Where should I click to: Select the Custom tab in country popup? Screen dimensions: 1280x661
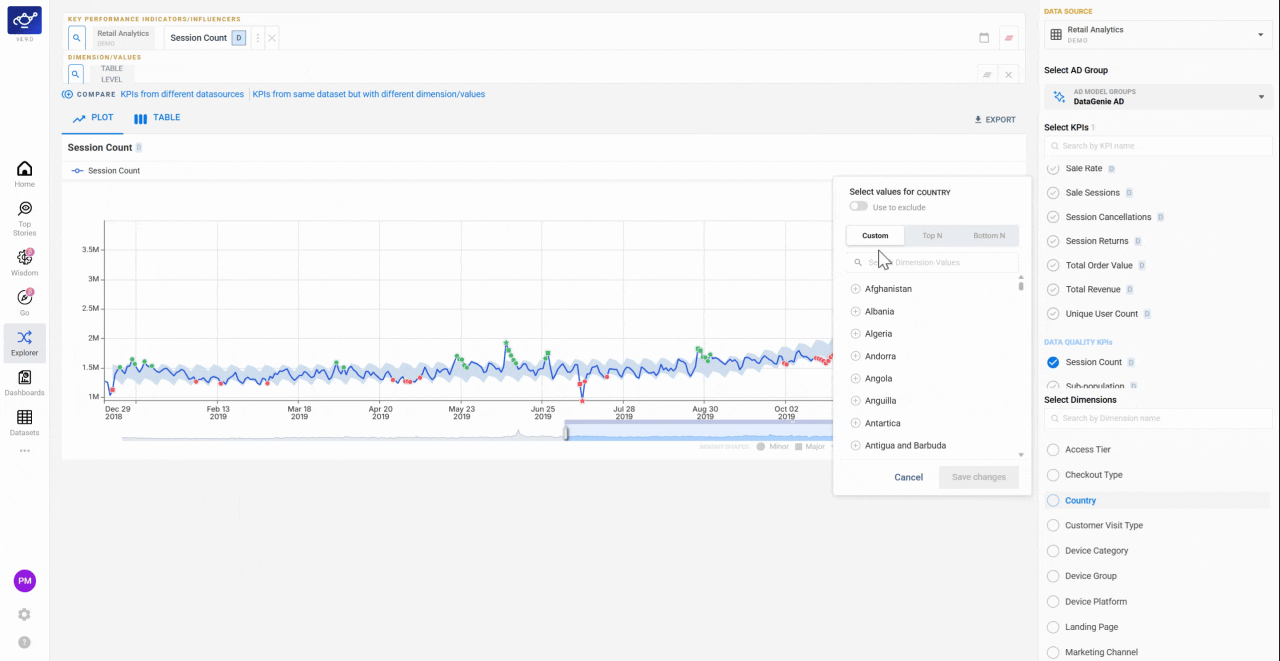tap(875, 236)
